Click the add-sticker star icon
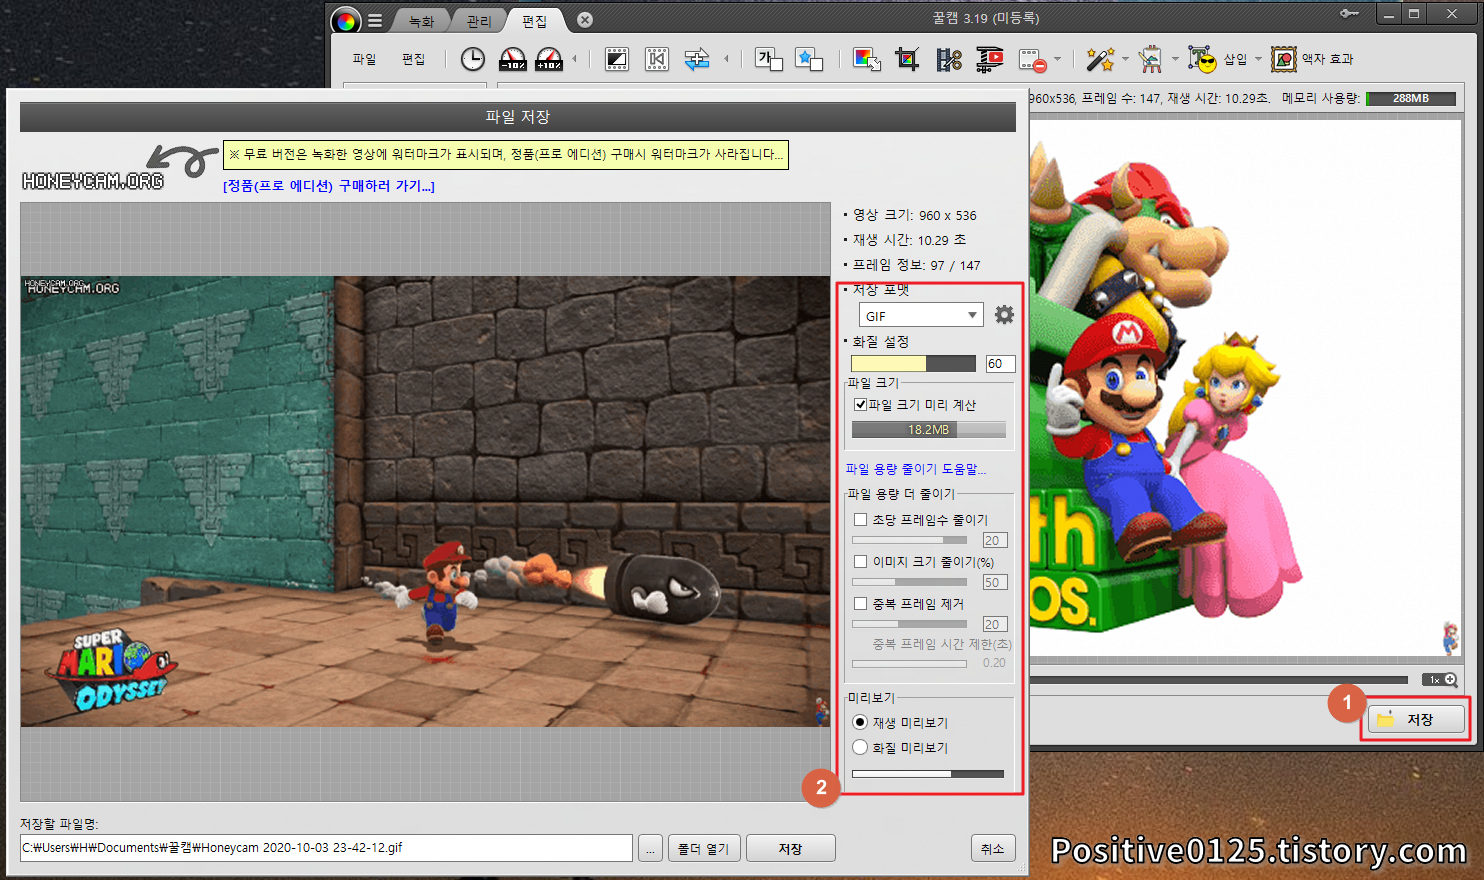 point(808,59)
